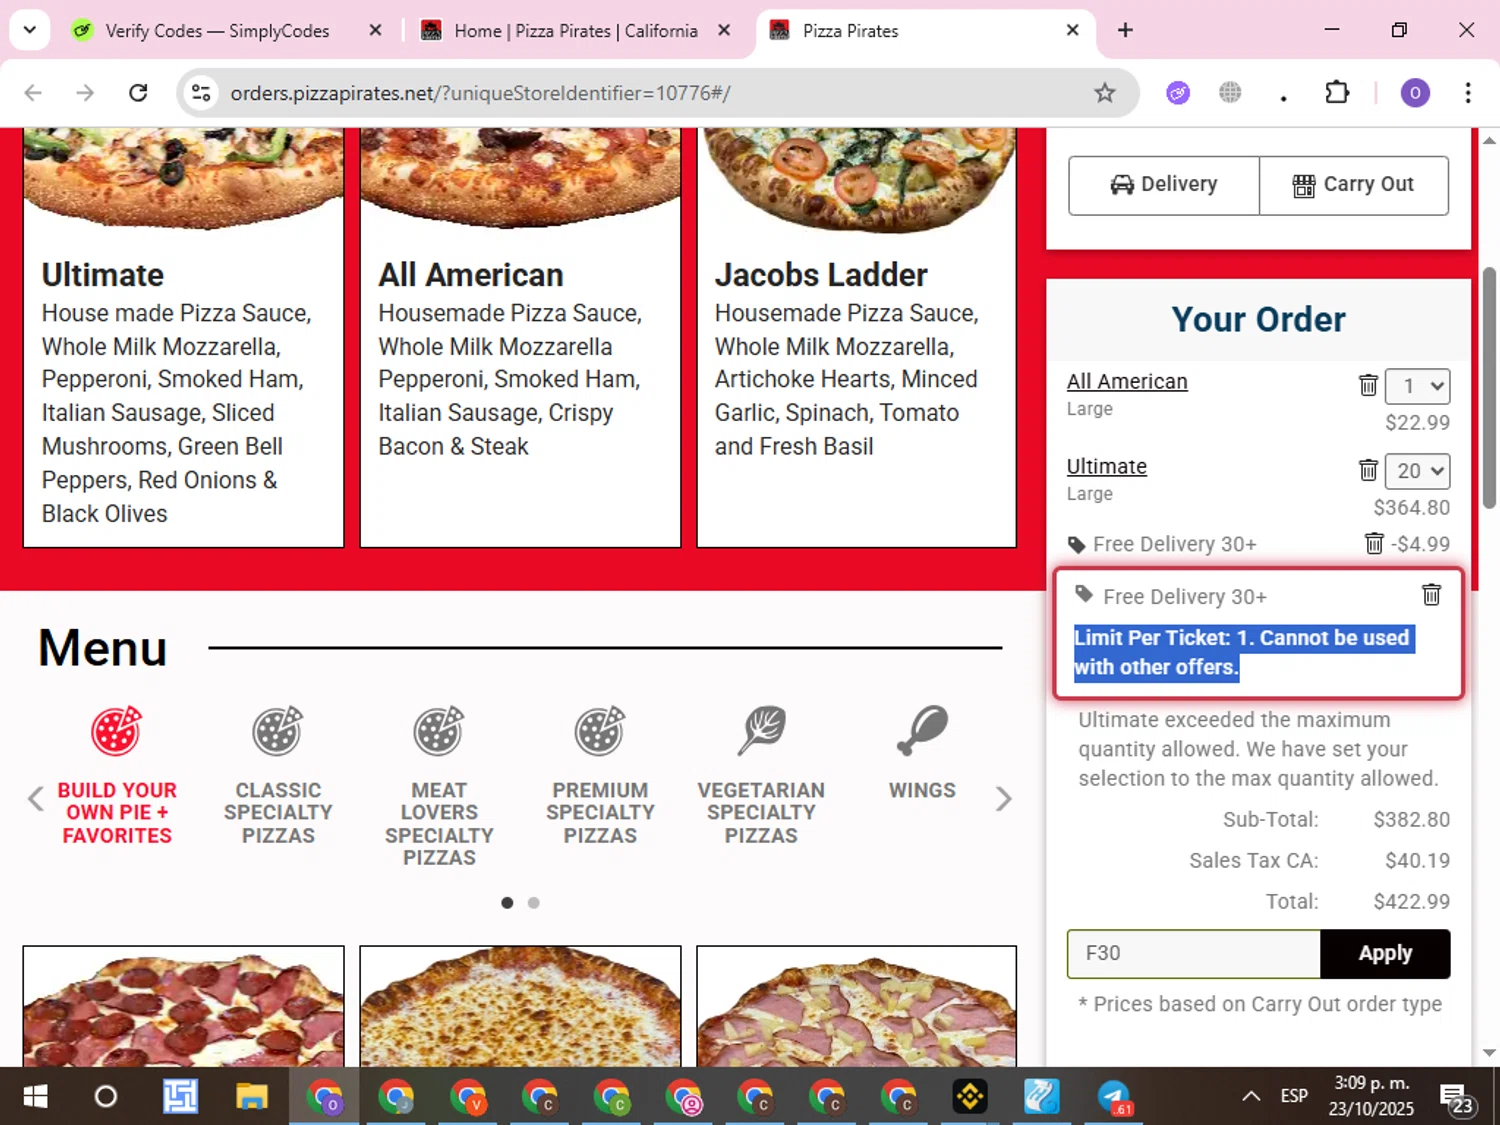The height and width of the screenshot is (1125, 1500).
Task: Open the Chrome tab search dropdown arrow
Action: 30,30
